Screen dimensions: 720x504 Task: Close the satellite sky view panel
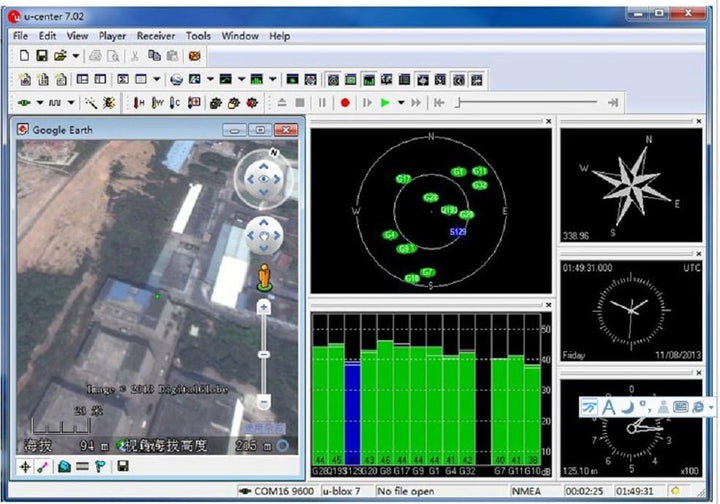[x=548, y=121]
